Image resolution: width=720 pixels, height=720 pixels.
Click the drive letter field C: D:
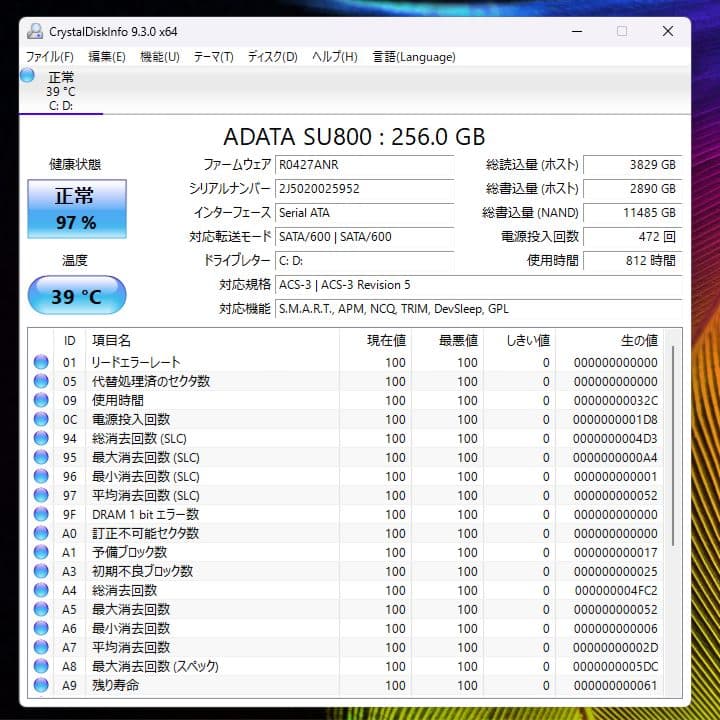(x=365, y=261)
